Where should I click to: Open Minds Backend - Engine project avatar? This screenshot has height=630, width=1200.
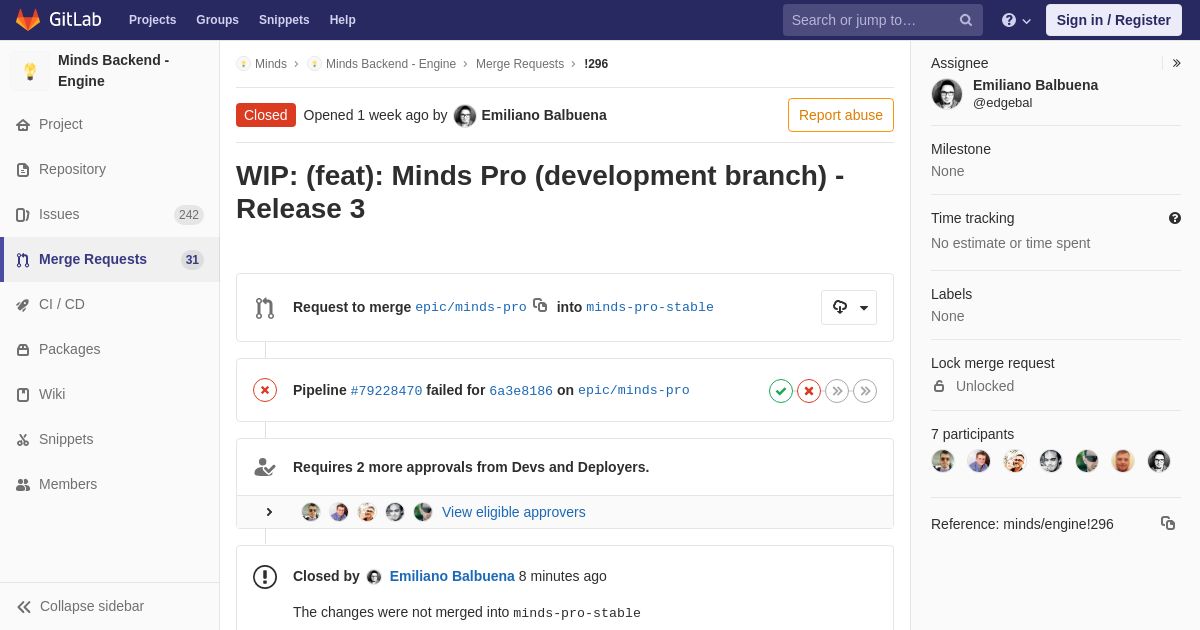[x=30, y=71]
